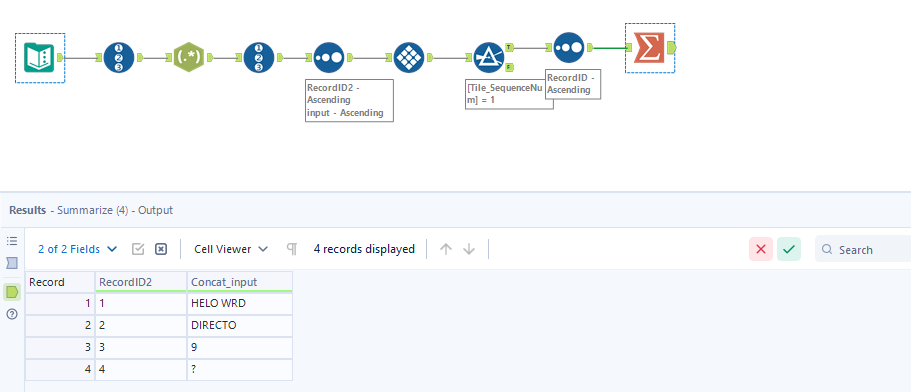The image size is (911, 392).
Task: Click the Text Input tool's output anchor
Action: (60, 57)
